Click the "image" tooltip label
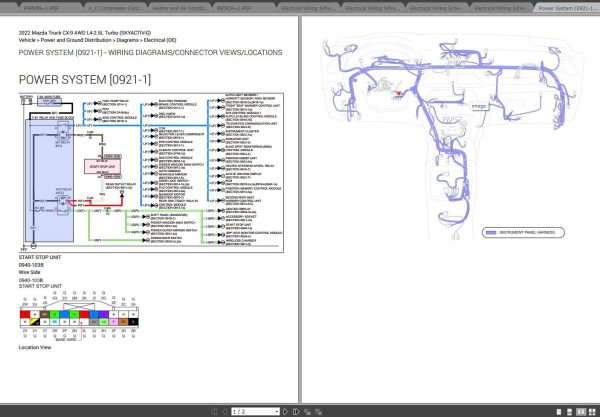The height and width of the screenshot is (417, 600). [479, 106]
